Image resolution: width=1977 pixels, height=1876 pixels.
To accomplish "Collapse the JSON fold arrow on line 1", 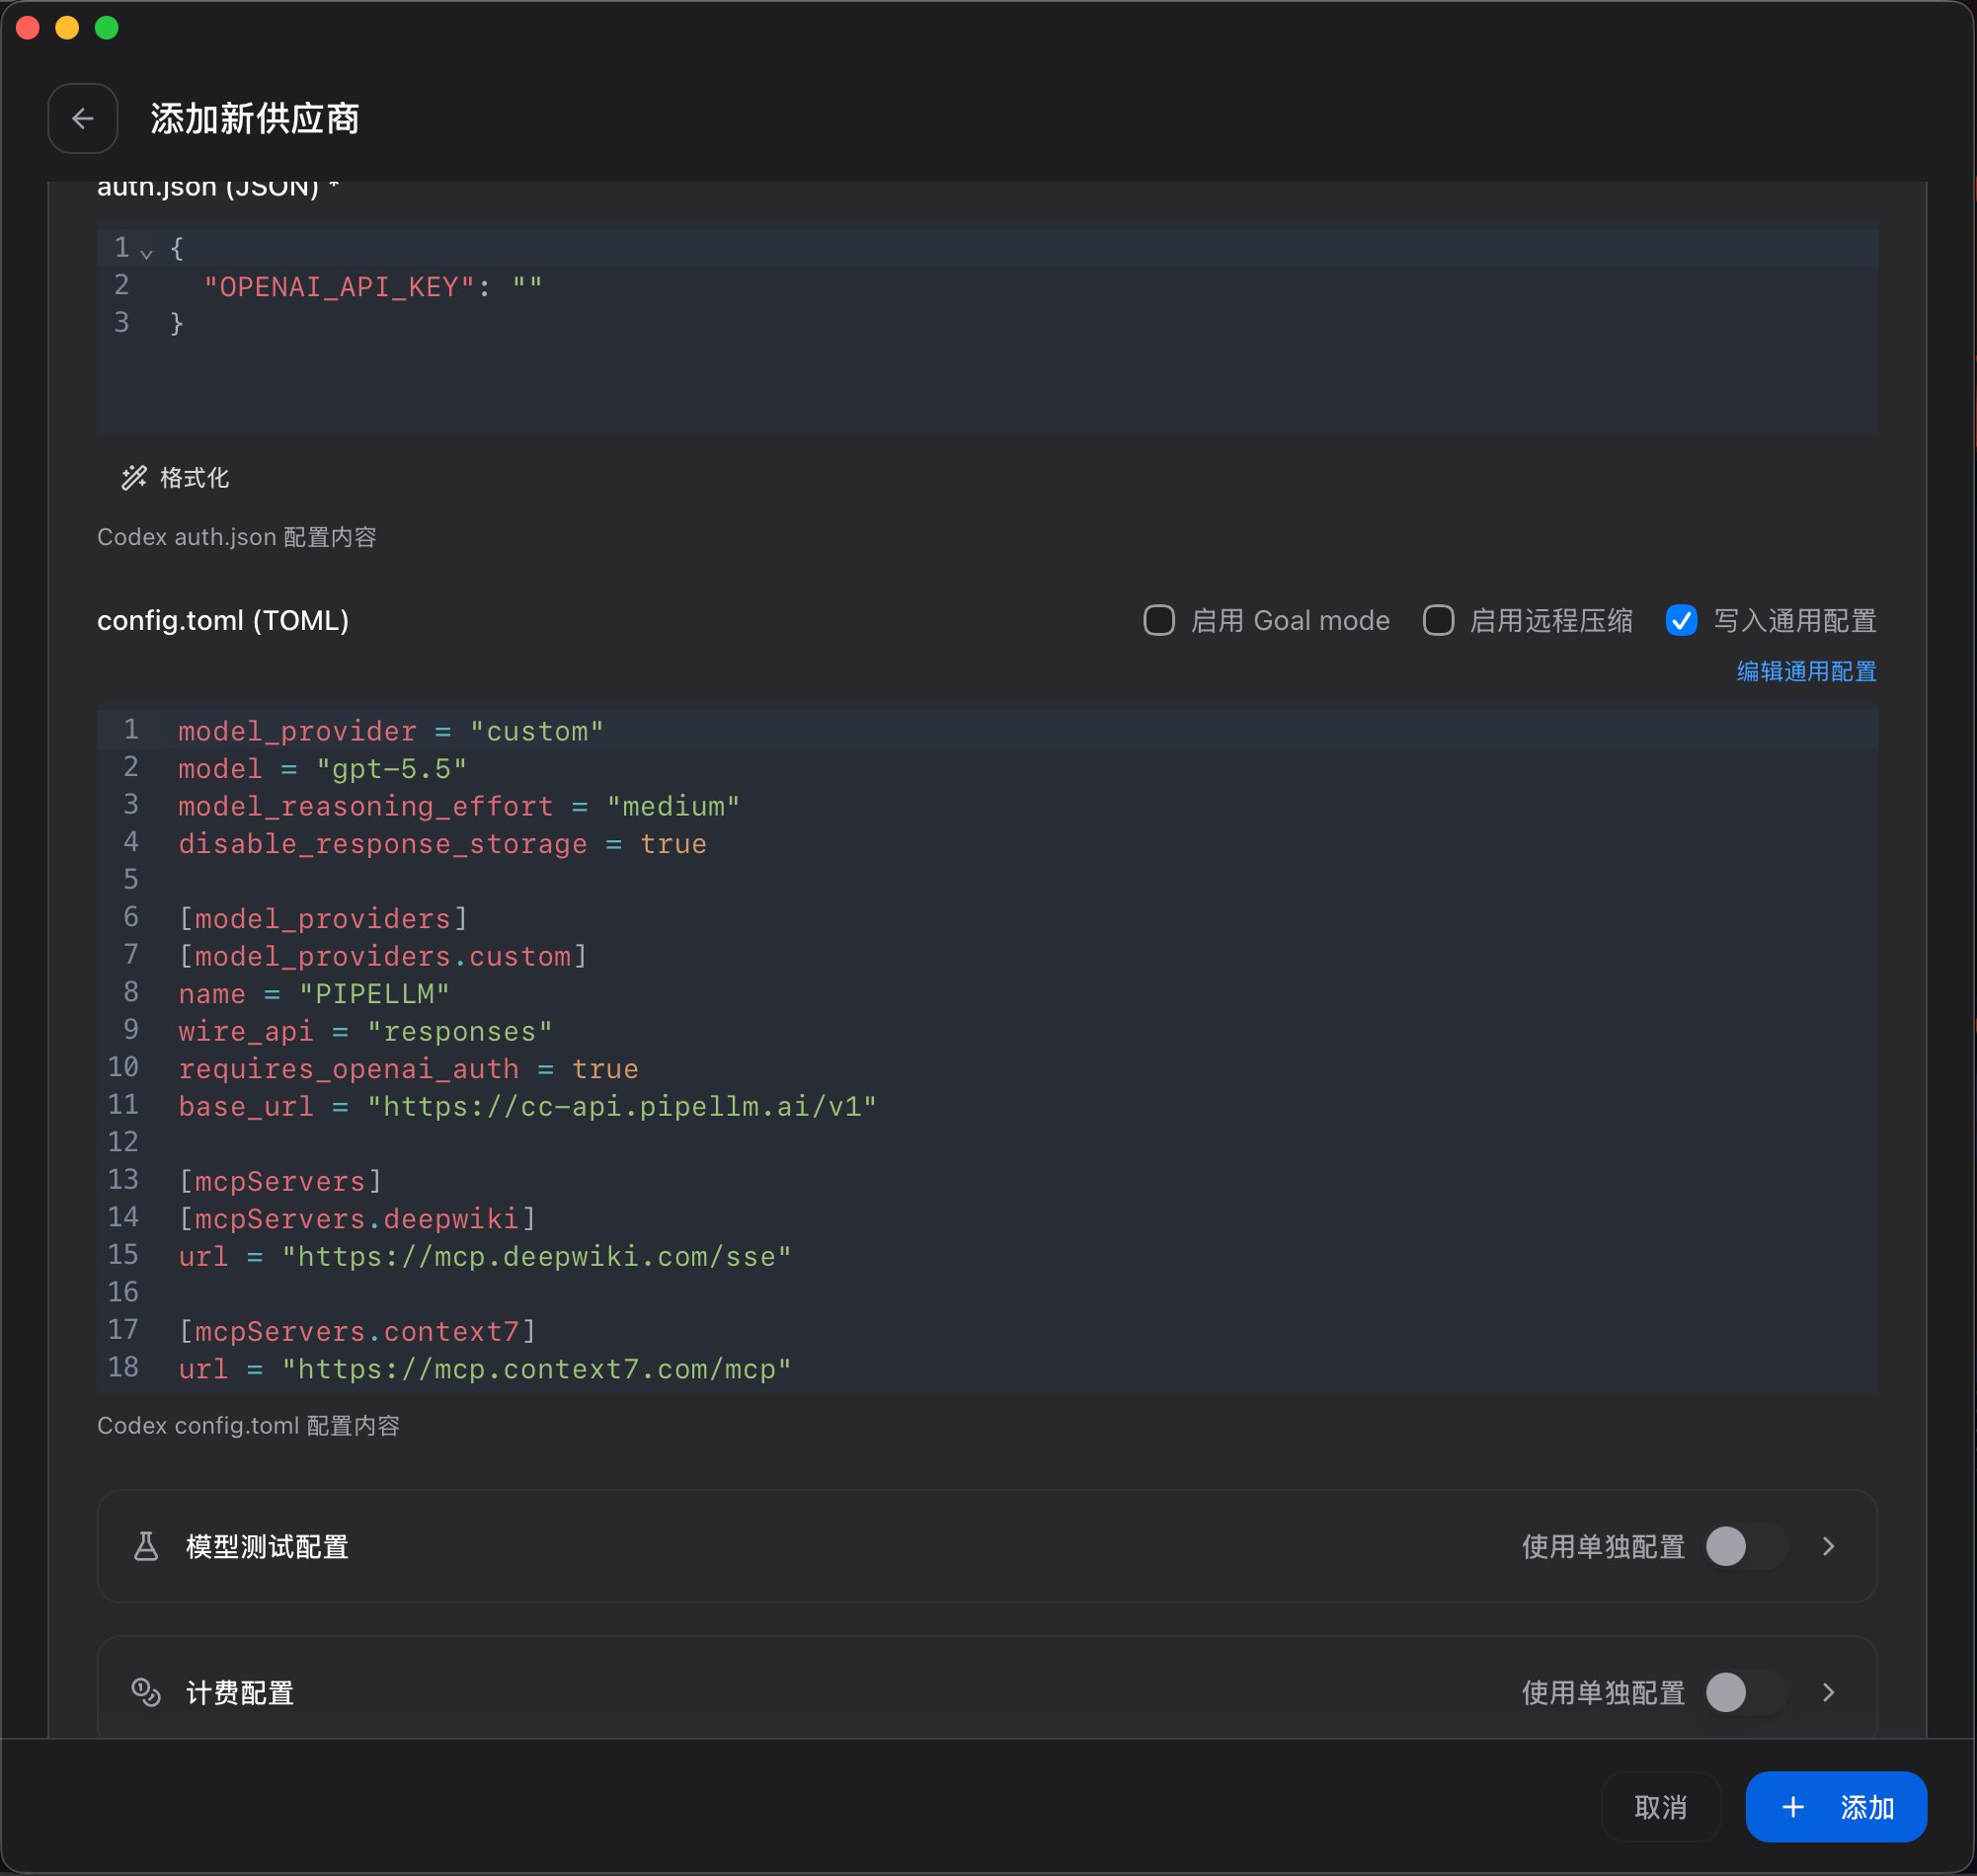I will pyautogui.click(x=147, y=252).
